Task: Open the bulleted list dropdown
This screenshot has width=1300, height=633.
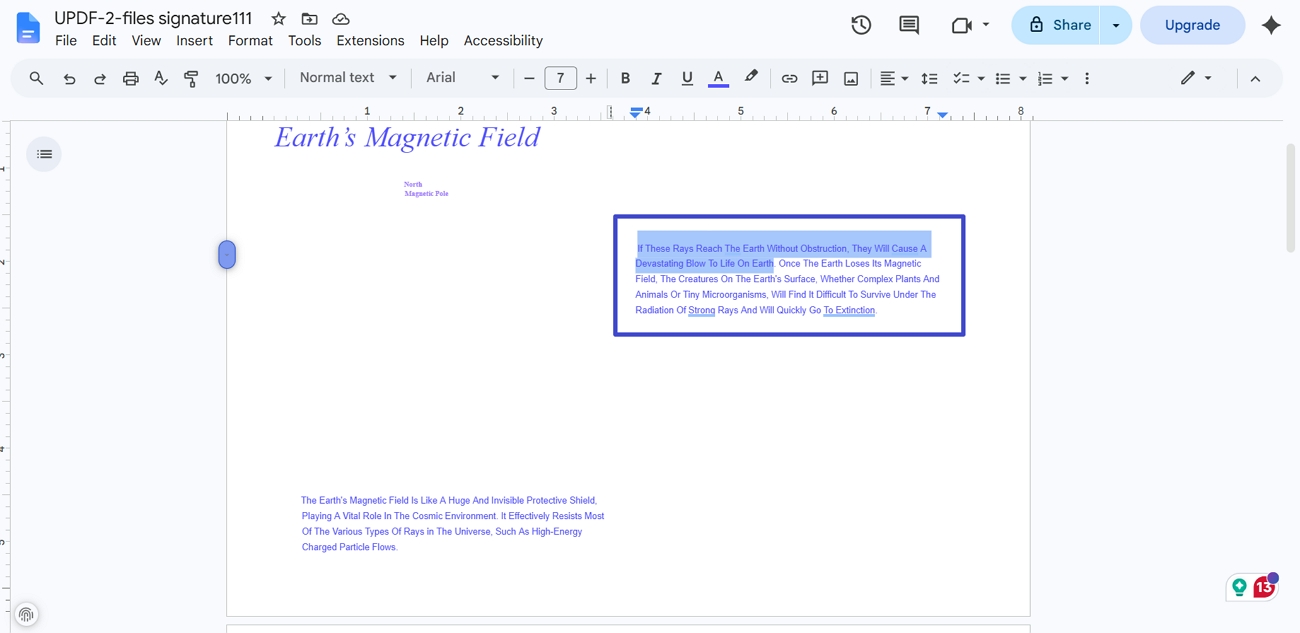Action: [x=1011, y=78]
